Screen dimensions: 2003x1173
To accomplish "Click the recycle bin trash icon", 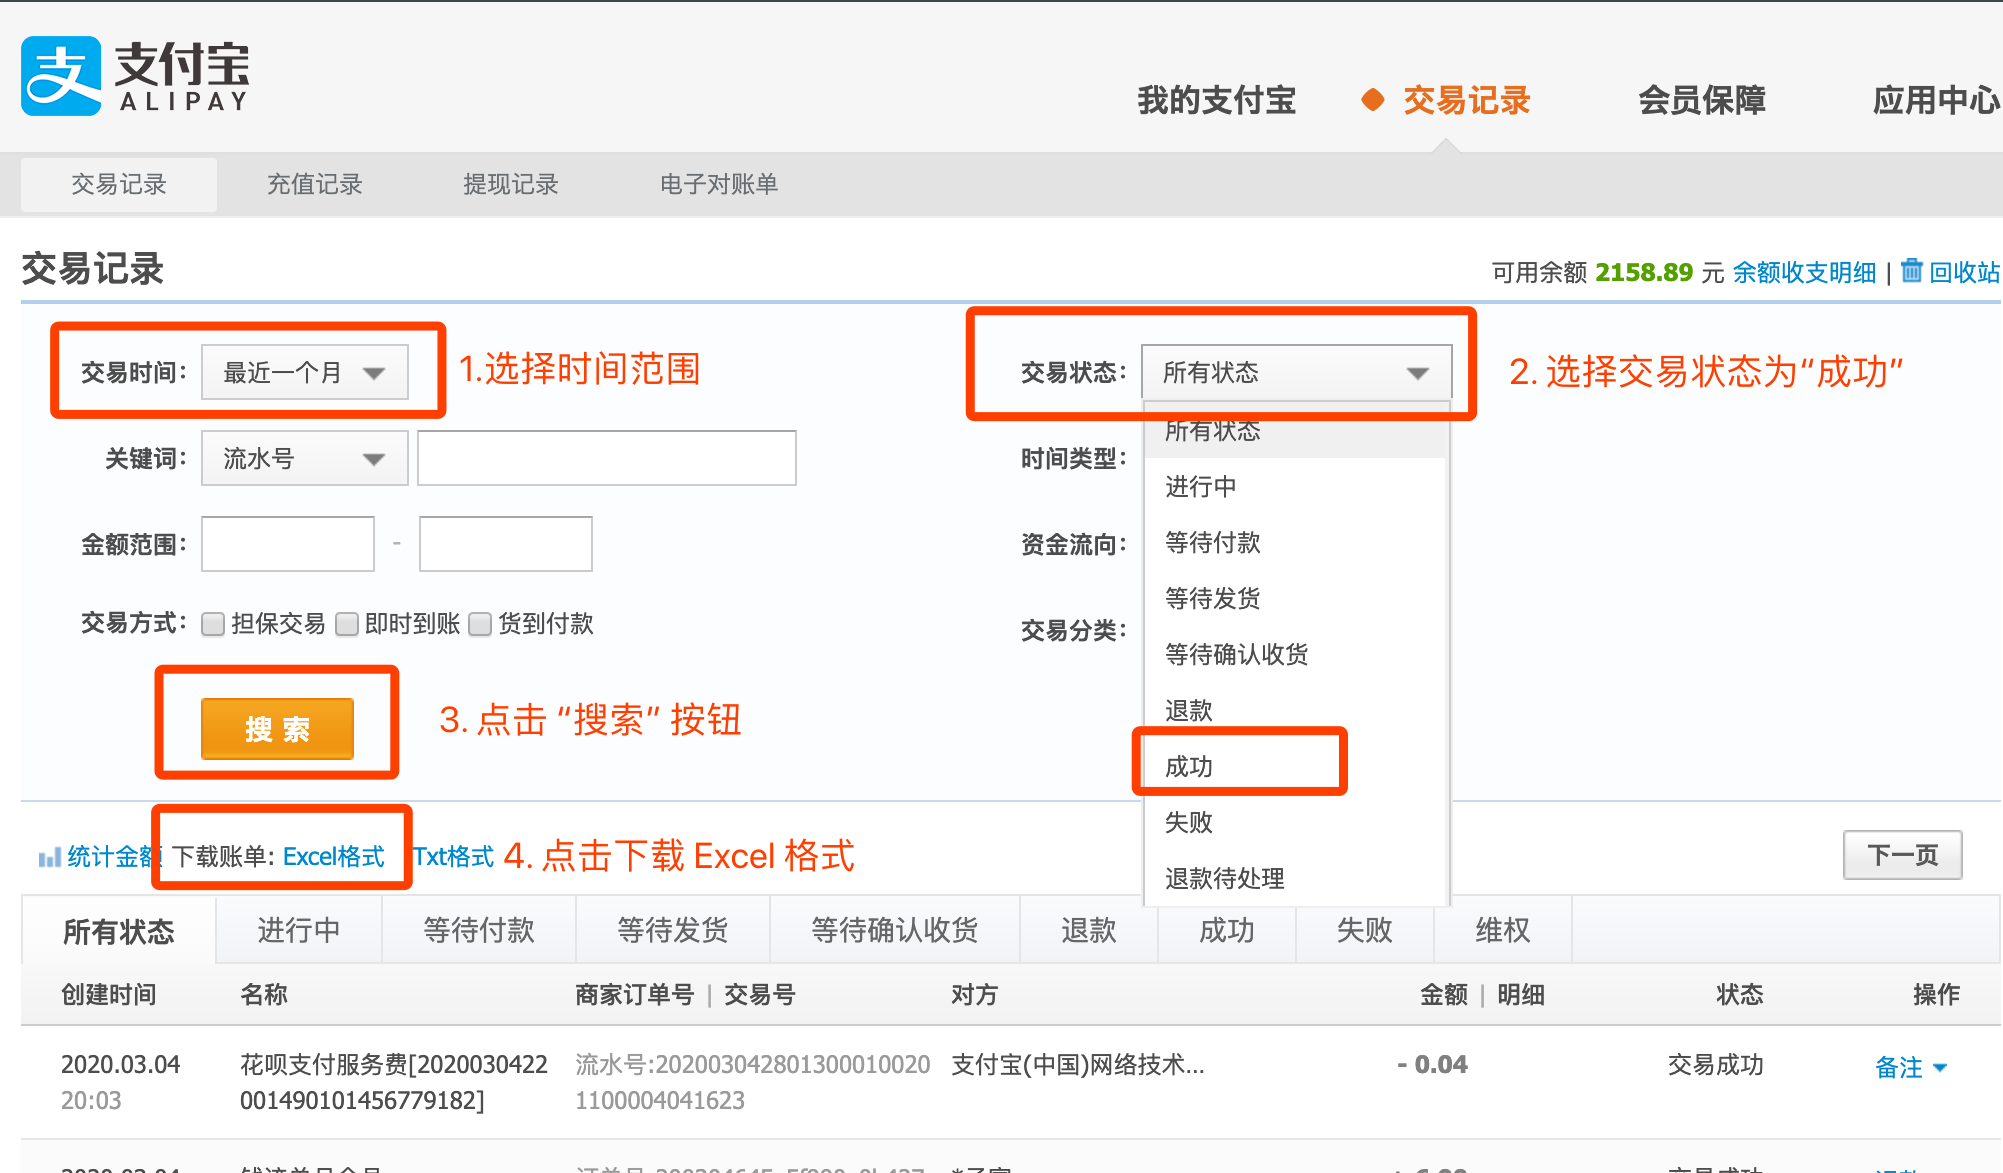I will (x=1911, y=270).
